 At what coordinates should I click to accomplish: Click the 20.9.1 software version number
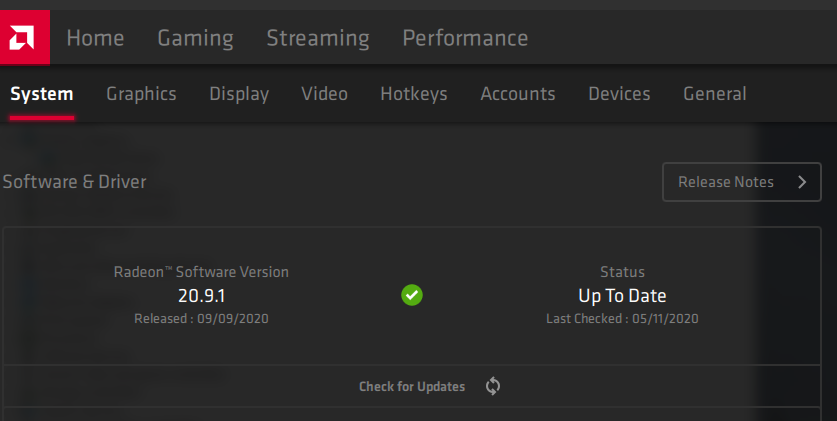pos(201,296)
